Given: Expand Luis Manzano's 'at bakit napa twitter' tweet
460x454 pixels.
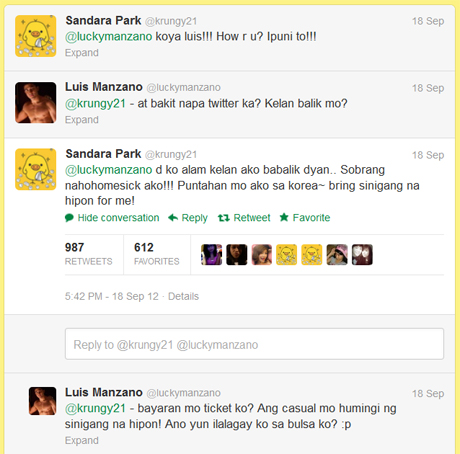Looking at the screenshot, I should 82,120.
